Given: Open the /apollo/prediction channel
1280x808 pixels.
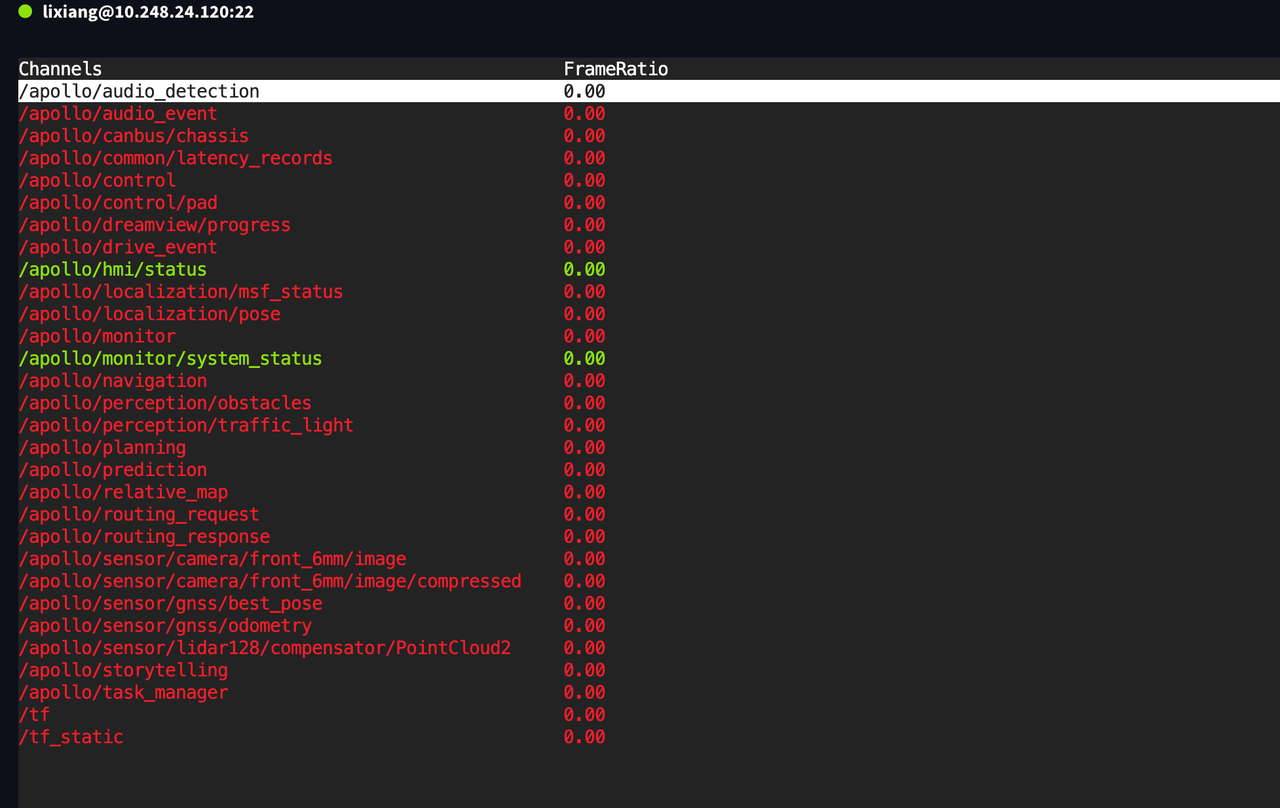Looking at the screenshot, I should tap(113, 470).
